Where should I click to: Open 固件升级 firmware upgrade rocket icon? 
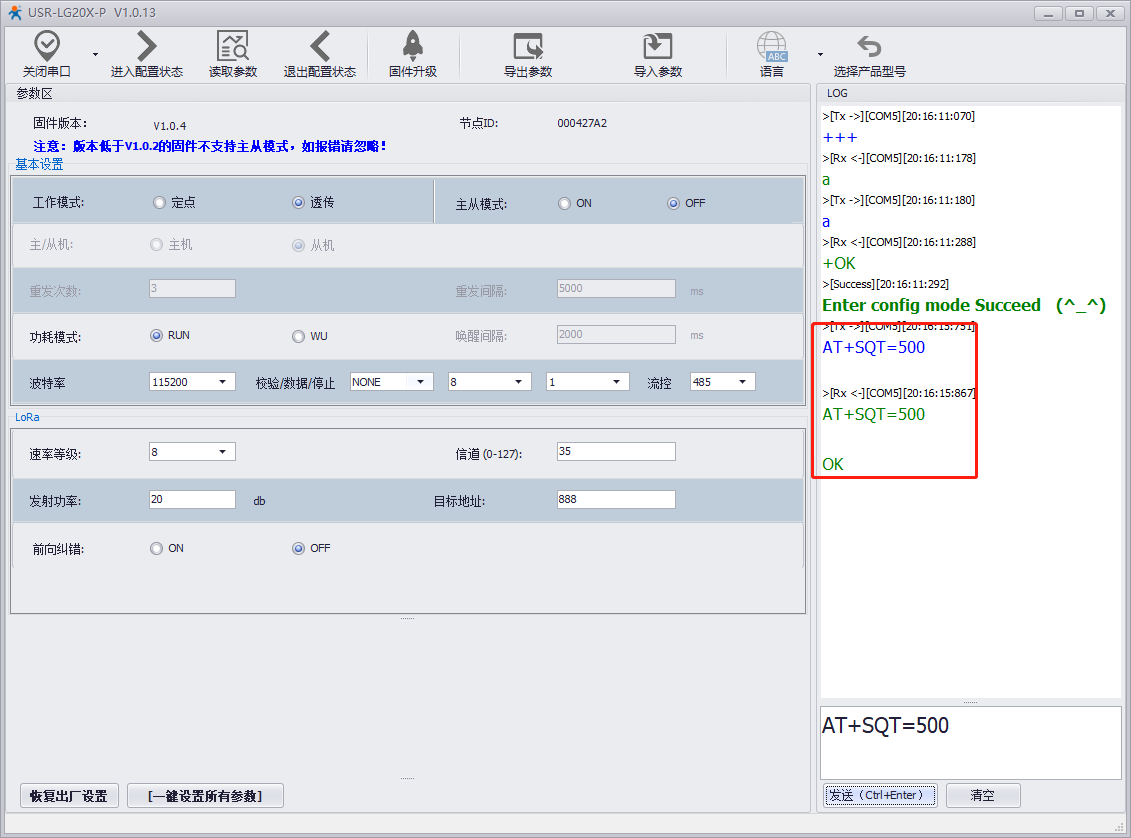pos(412,46)
